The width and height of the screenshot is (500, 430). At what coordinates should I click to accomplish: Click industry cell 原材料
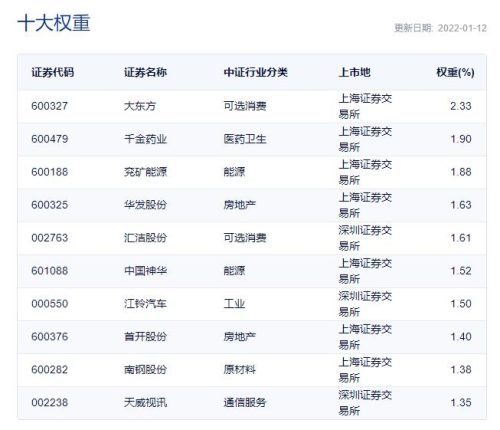239,369
